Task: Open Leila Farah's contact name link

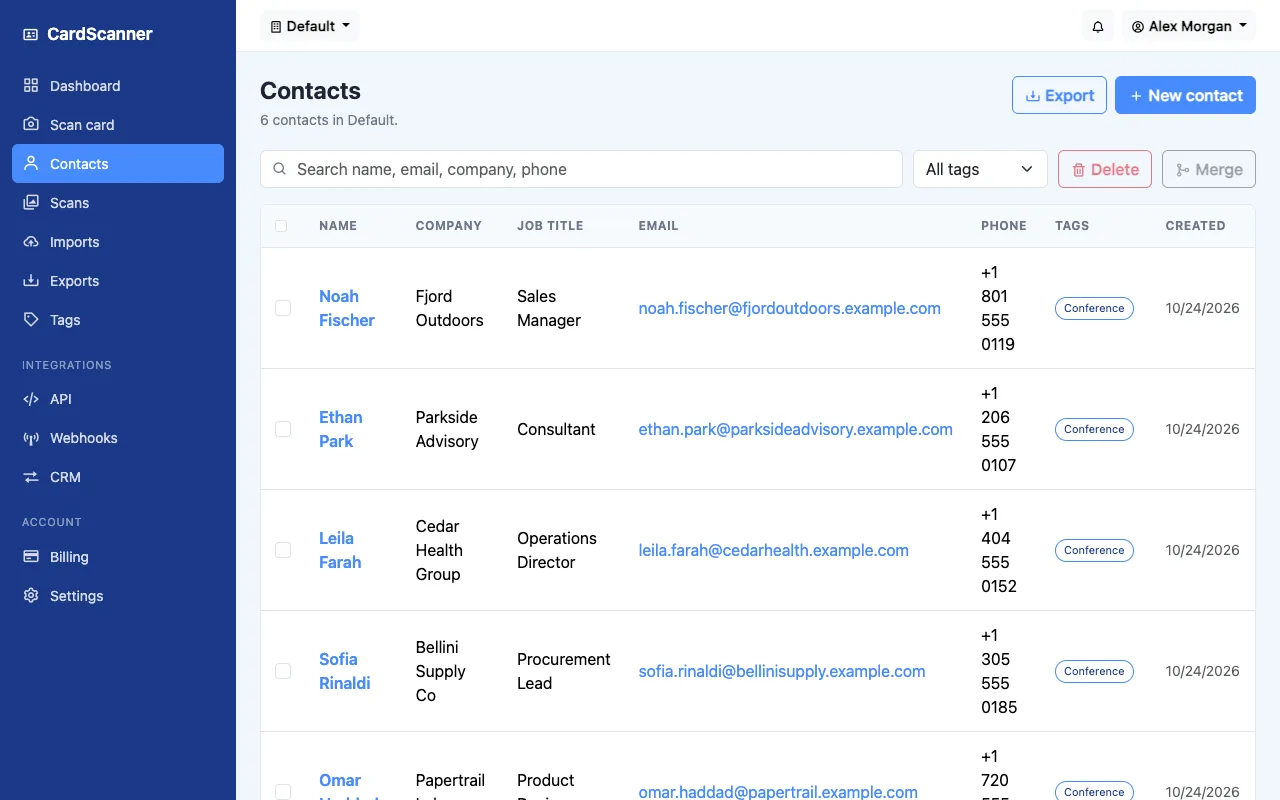Action: (x=340, y=550)
